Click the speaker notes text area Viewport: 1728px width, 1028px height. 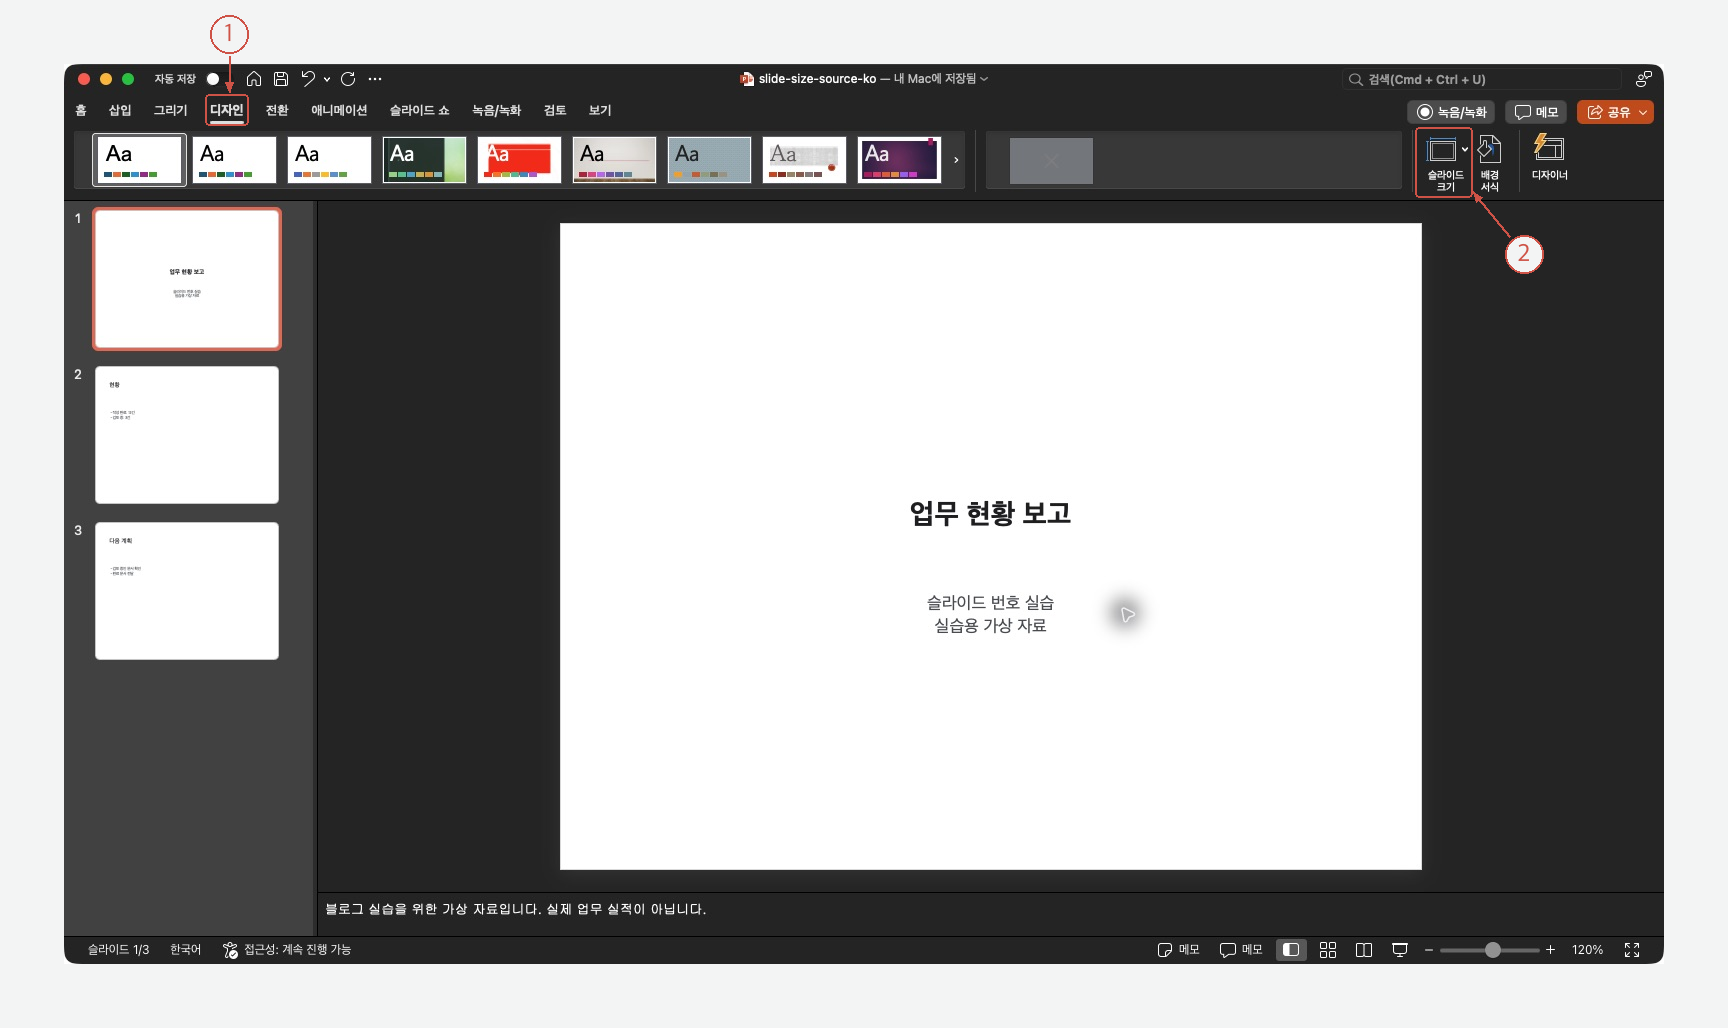point(990,909)
